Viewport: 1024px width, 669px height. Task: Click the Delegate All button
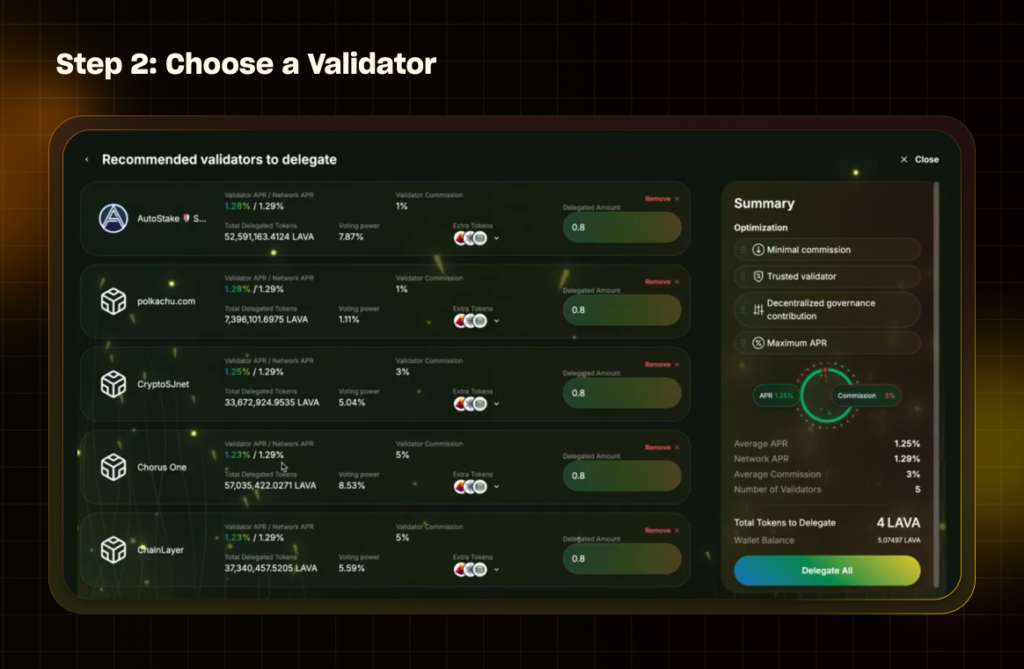coord(827,570)
